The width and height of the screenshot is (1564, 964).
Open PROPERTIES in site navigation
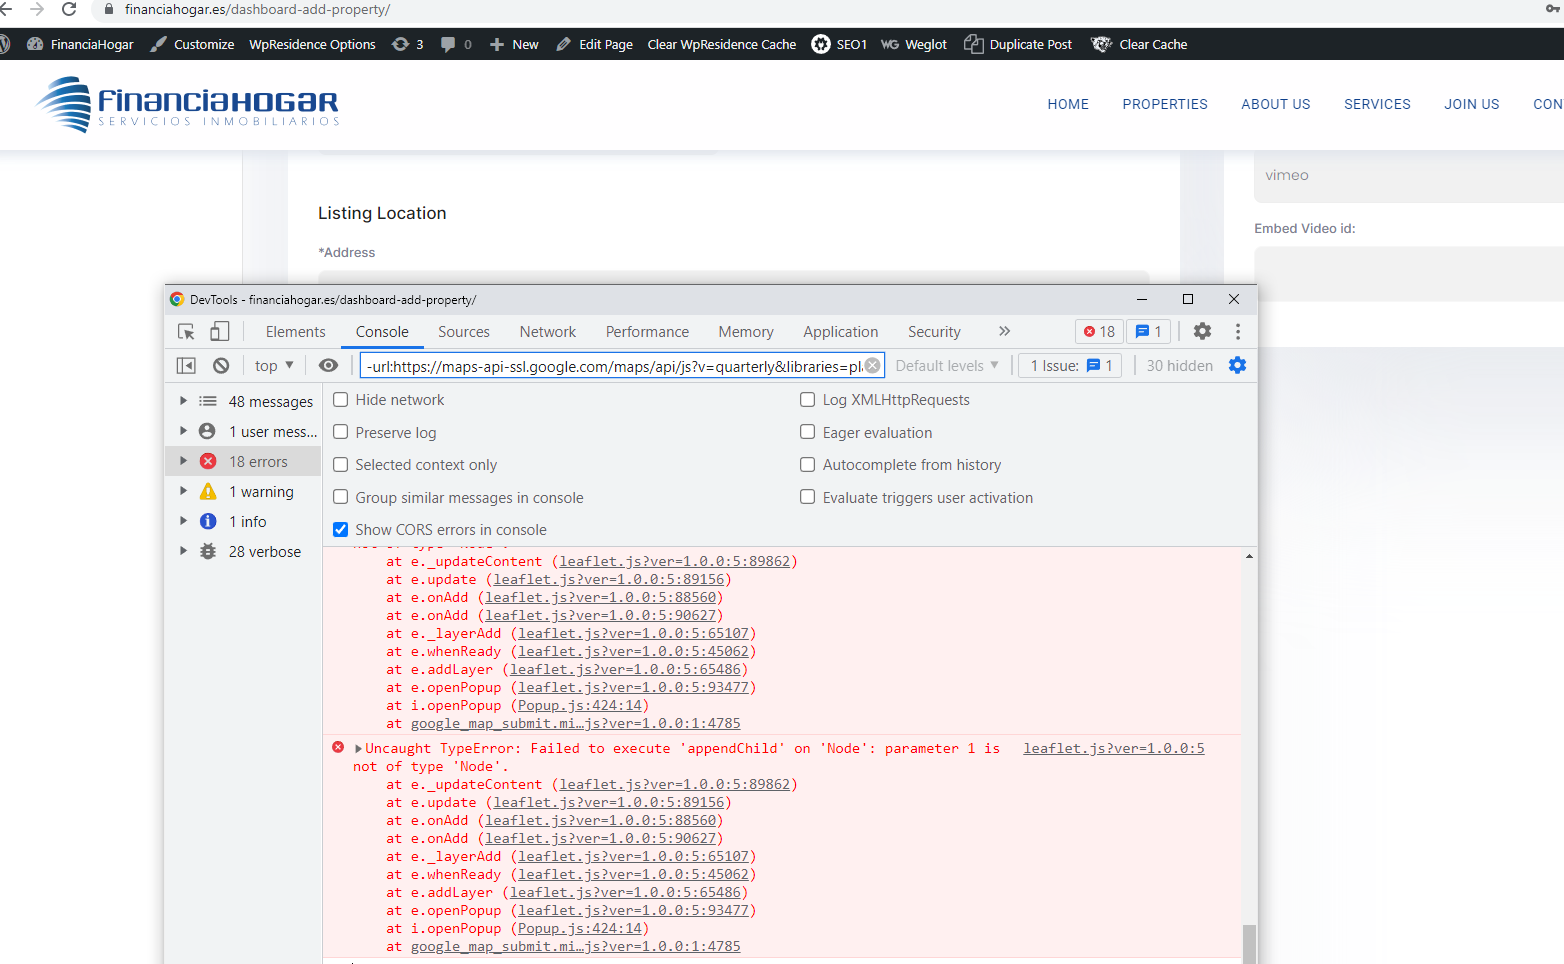pyautogui.click(x=1165, y=104)
